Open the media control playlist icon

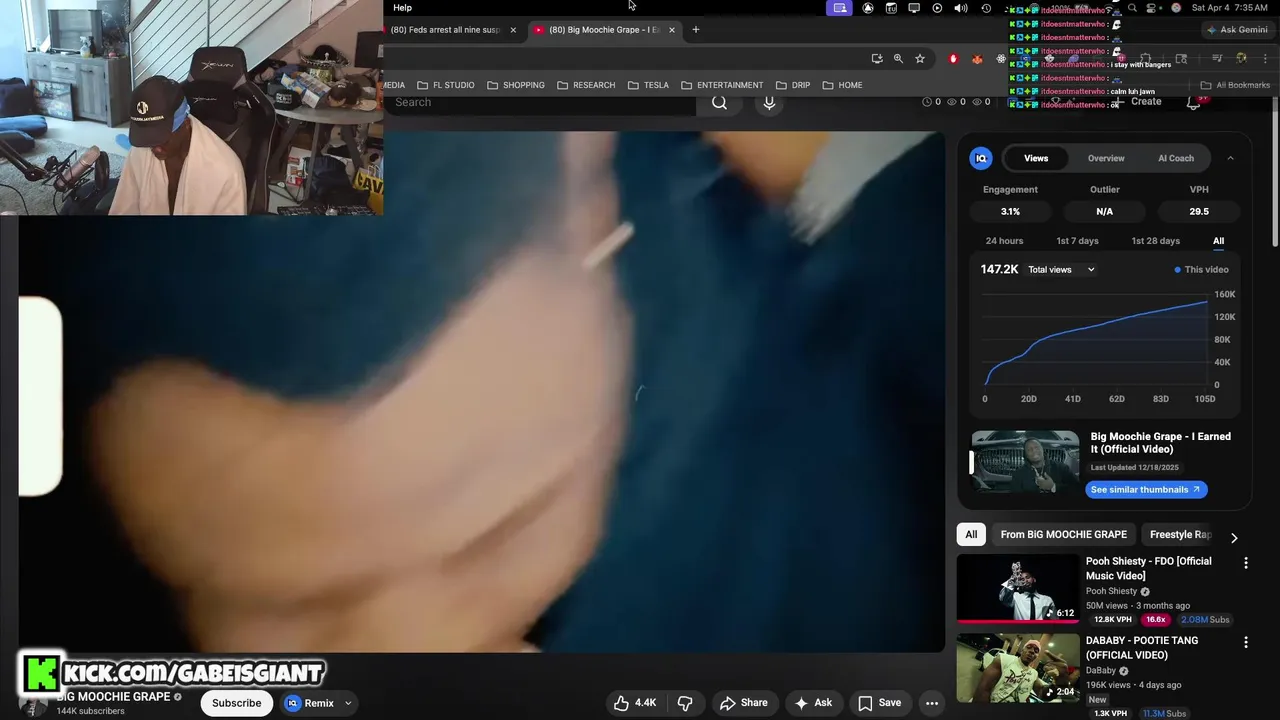tap(1216, 59)
